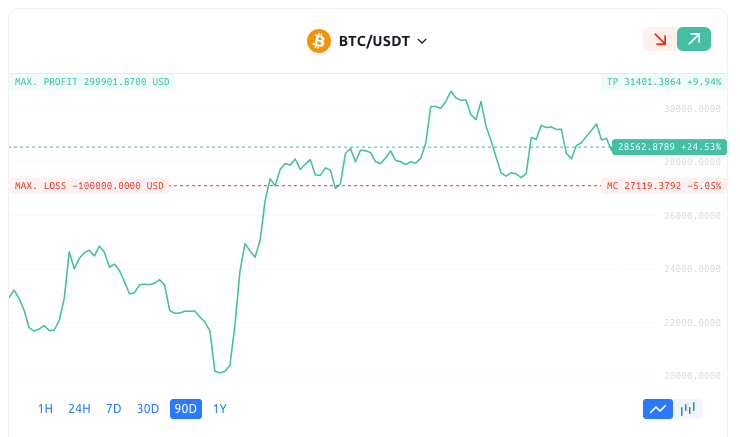Screen dimensions: 740x437
Task: Click the MAX. LOSS -100000.0000 USD label
Action: coord(89,185)
